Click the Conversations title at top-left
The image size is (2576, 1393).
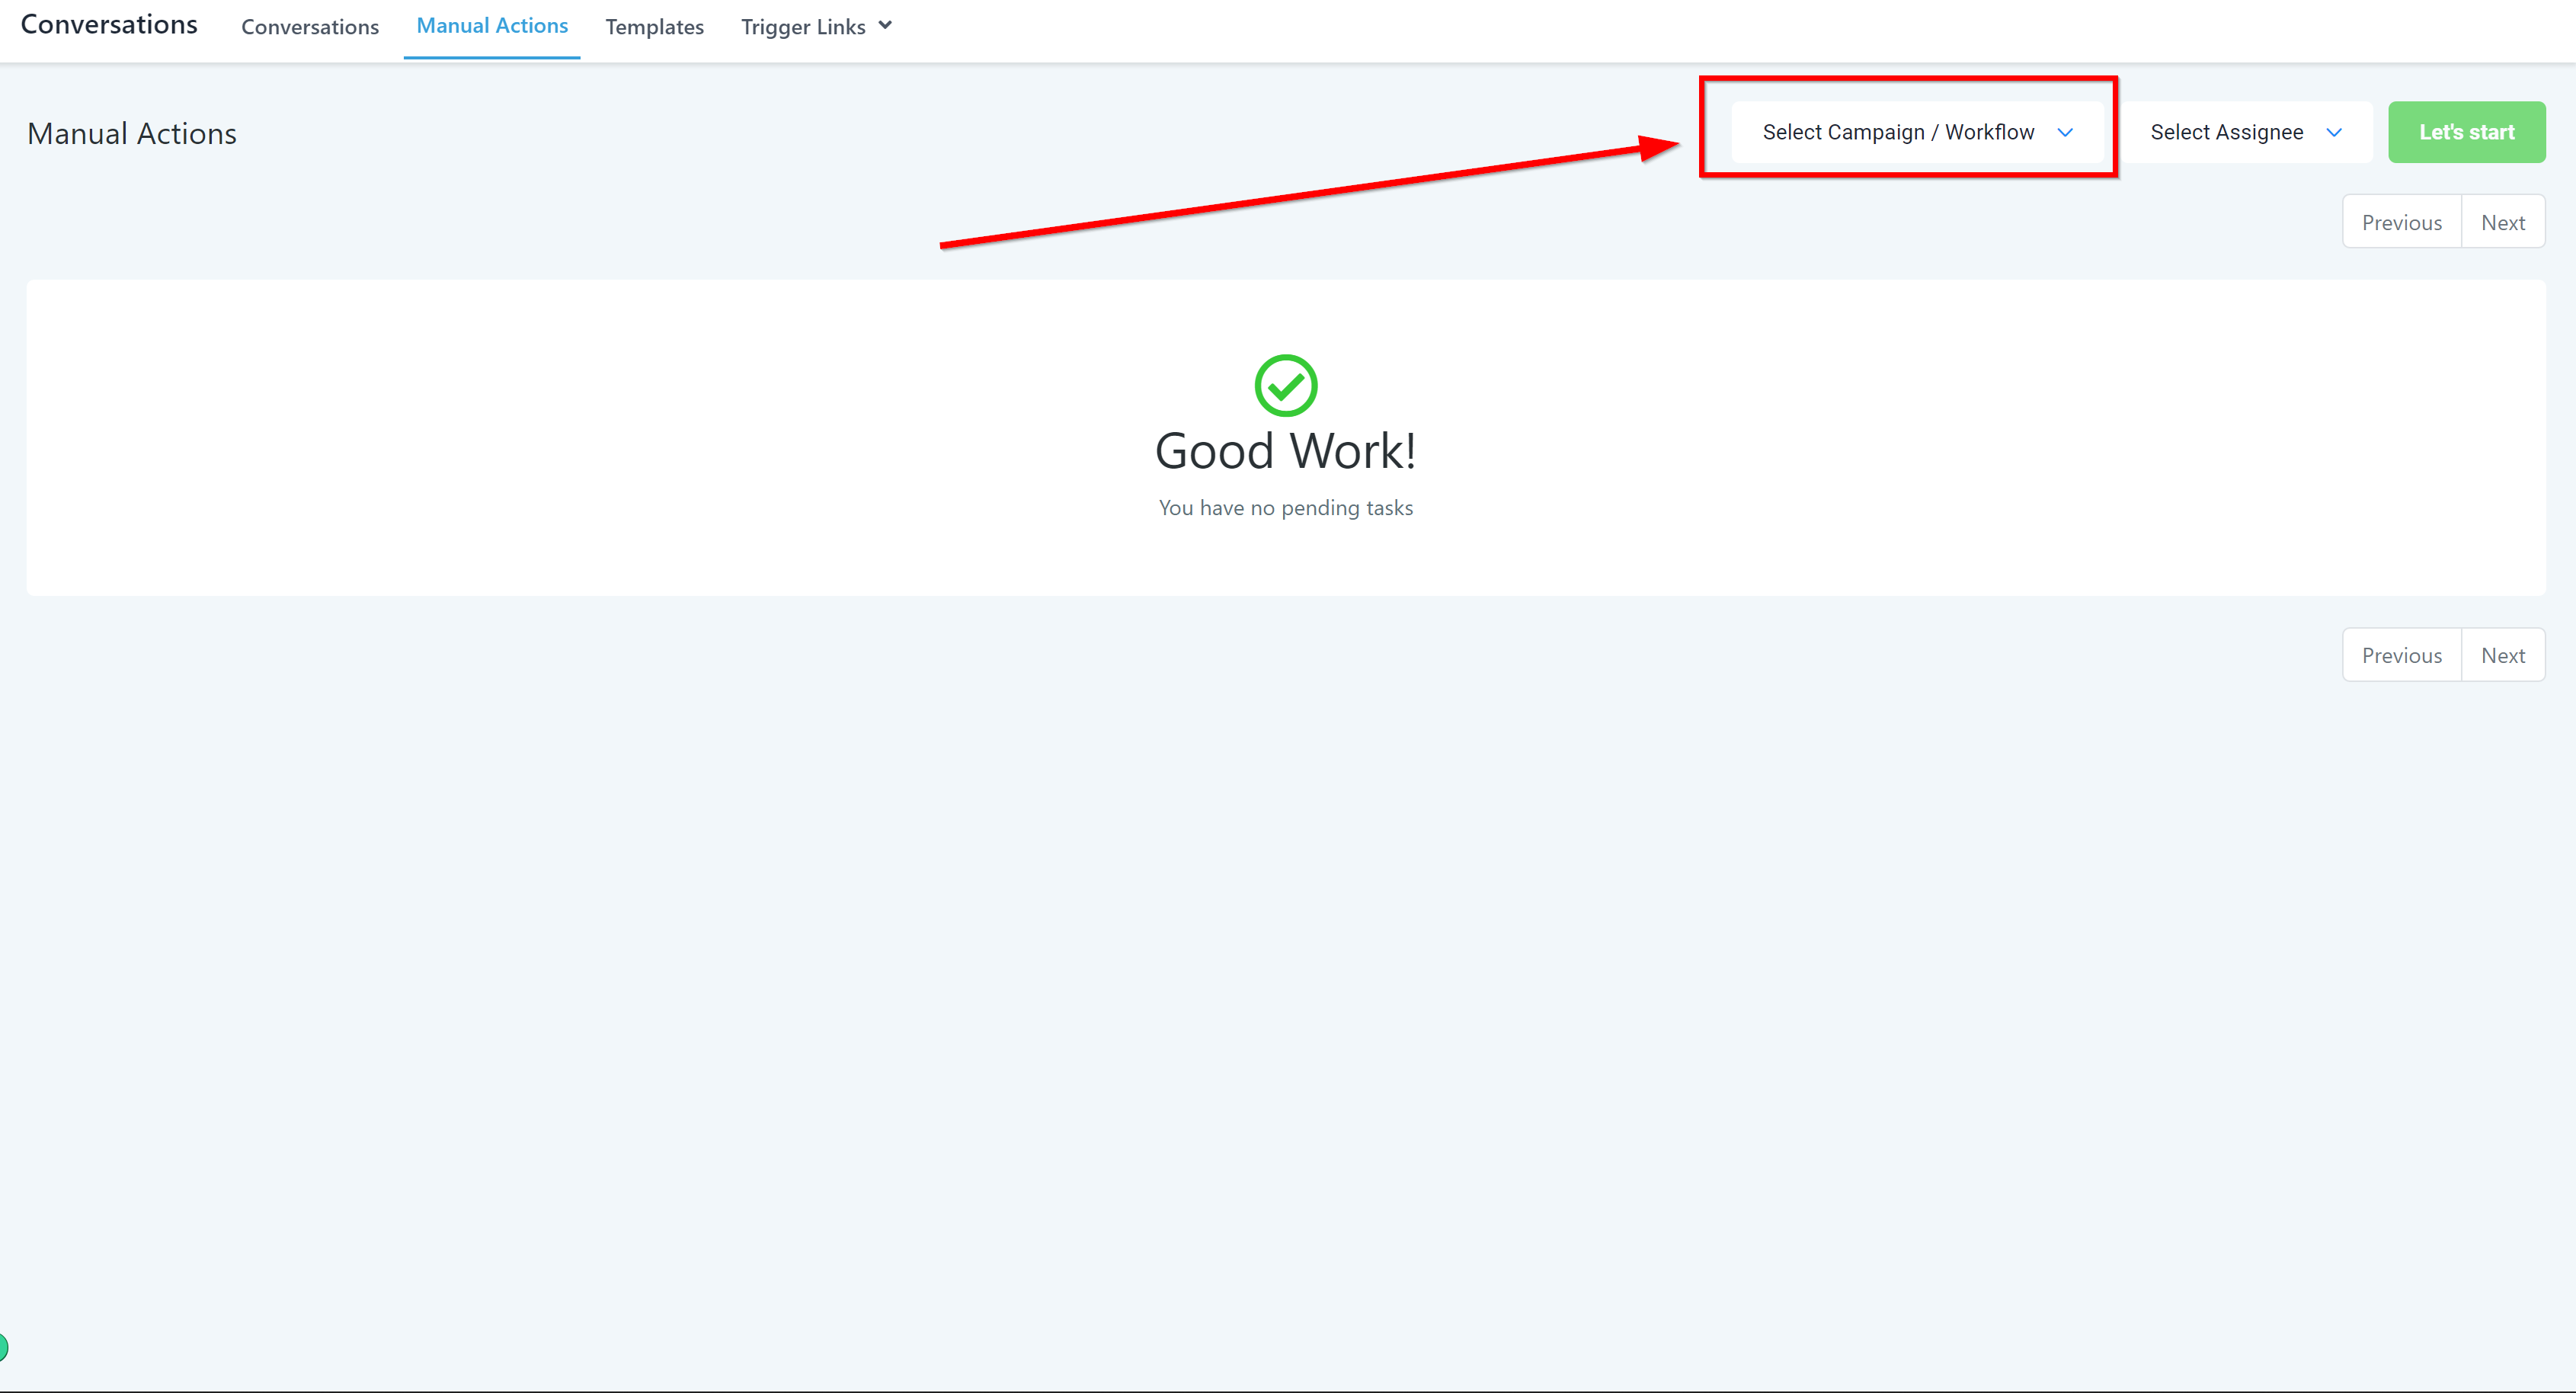[109, 24]
